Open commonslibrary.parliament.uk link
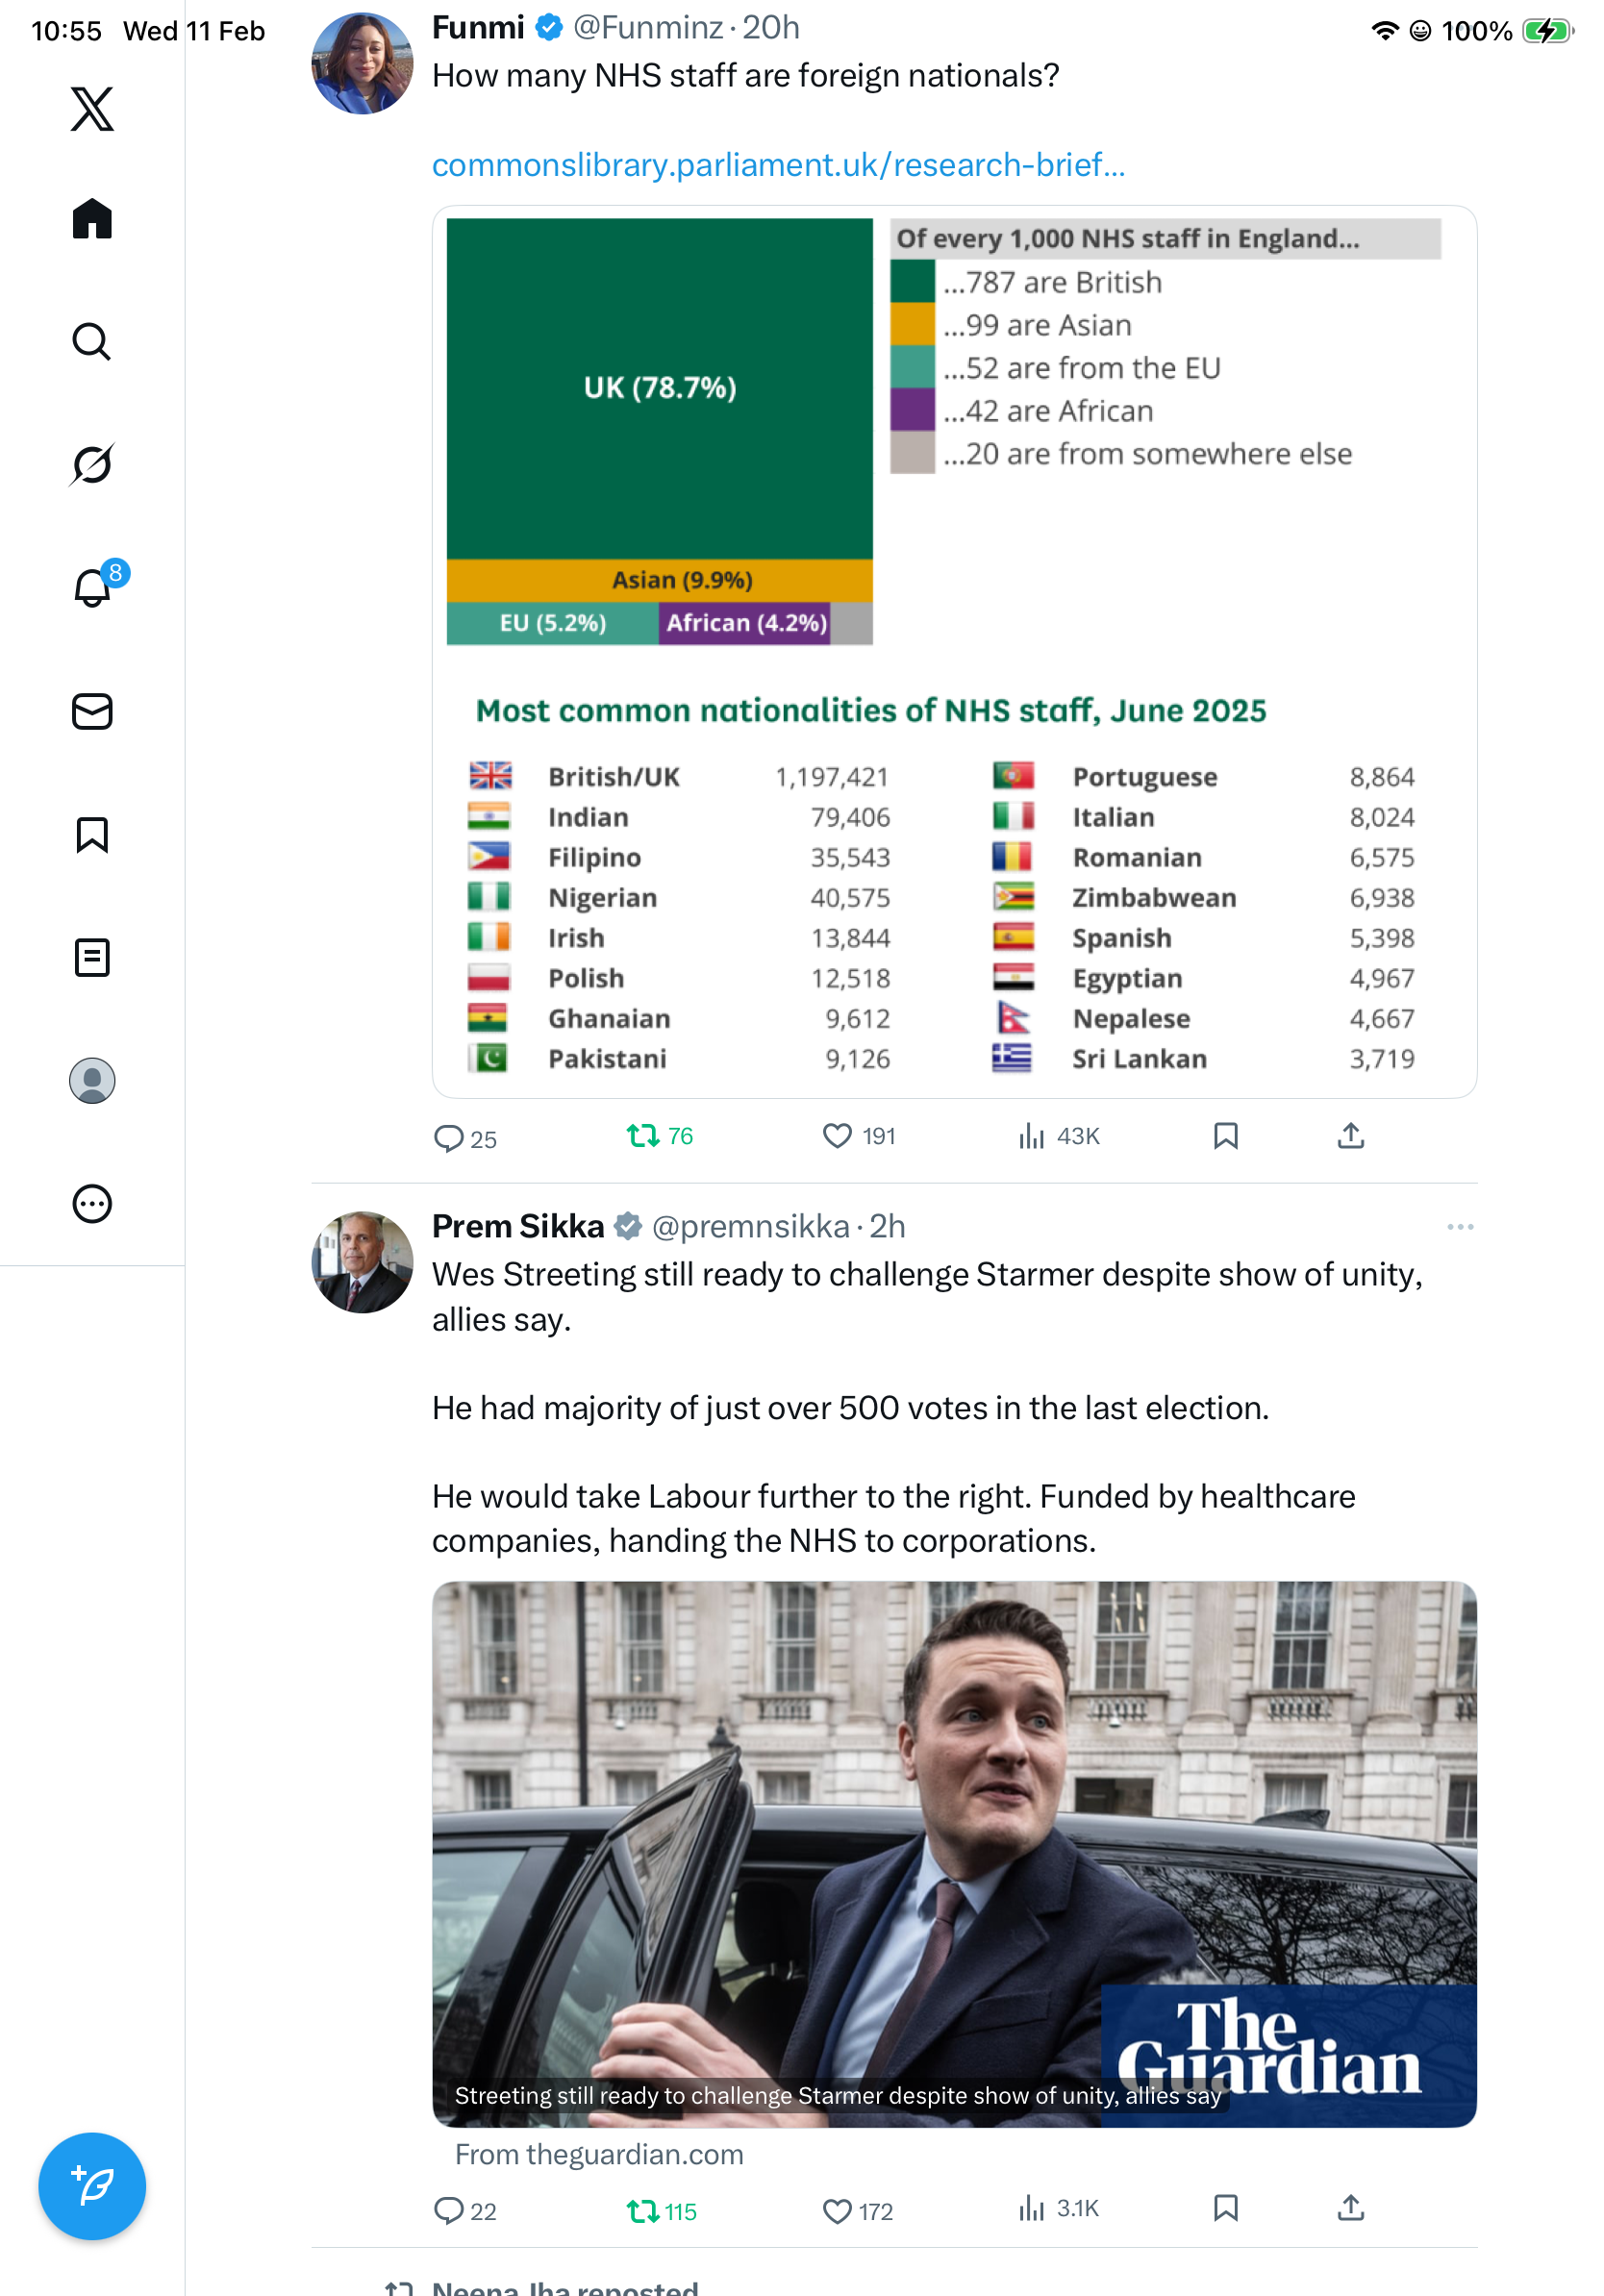1604x2296 pixels. pyautogui.click(x=778, y=165)
